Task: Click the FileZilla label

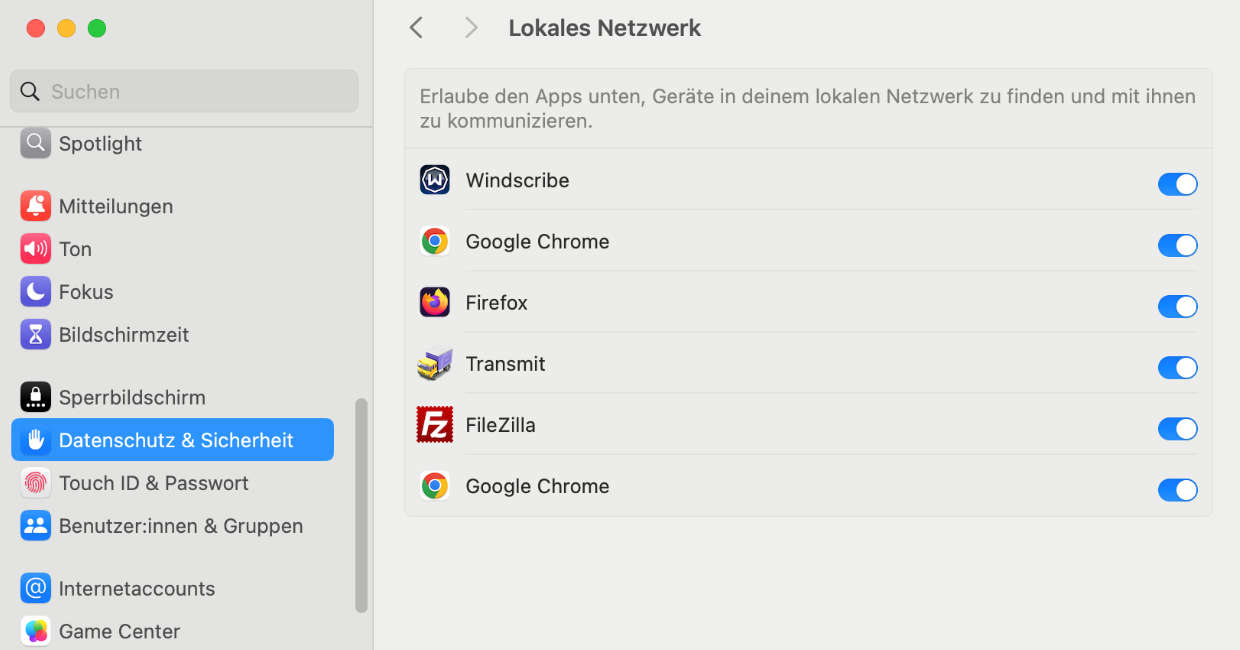Action: (x=500, y=425)
